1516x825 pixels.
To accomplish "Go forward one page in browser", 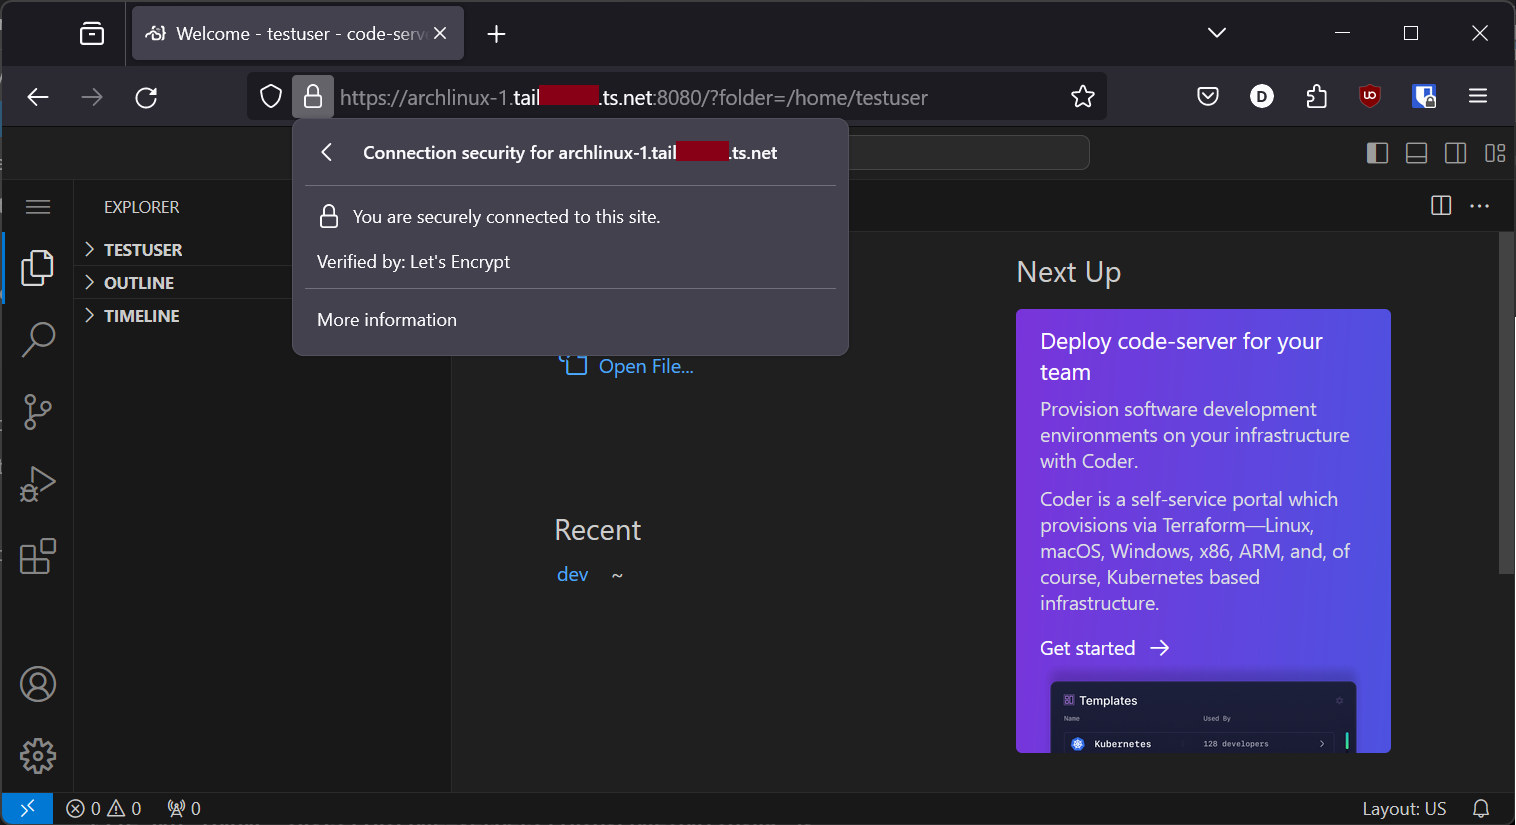I will pyautogui.click(x=92, y=97).
